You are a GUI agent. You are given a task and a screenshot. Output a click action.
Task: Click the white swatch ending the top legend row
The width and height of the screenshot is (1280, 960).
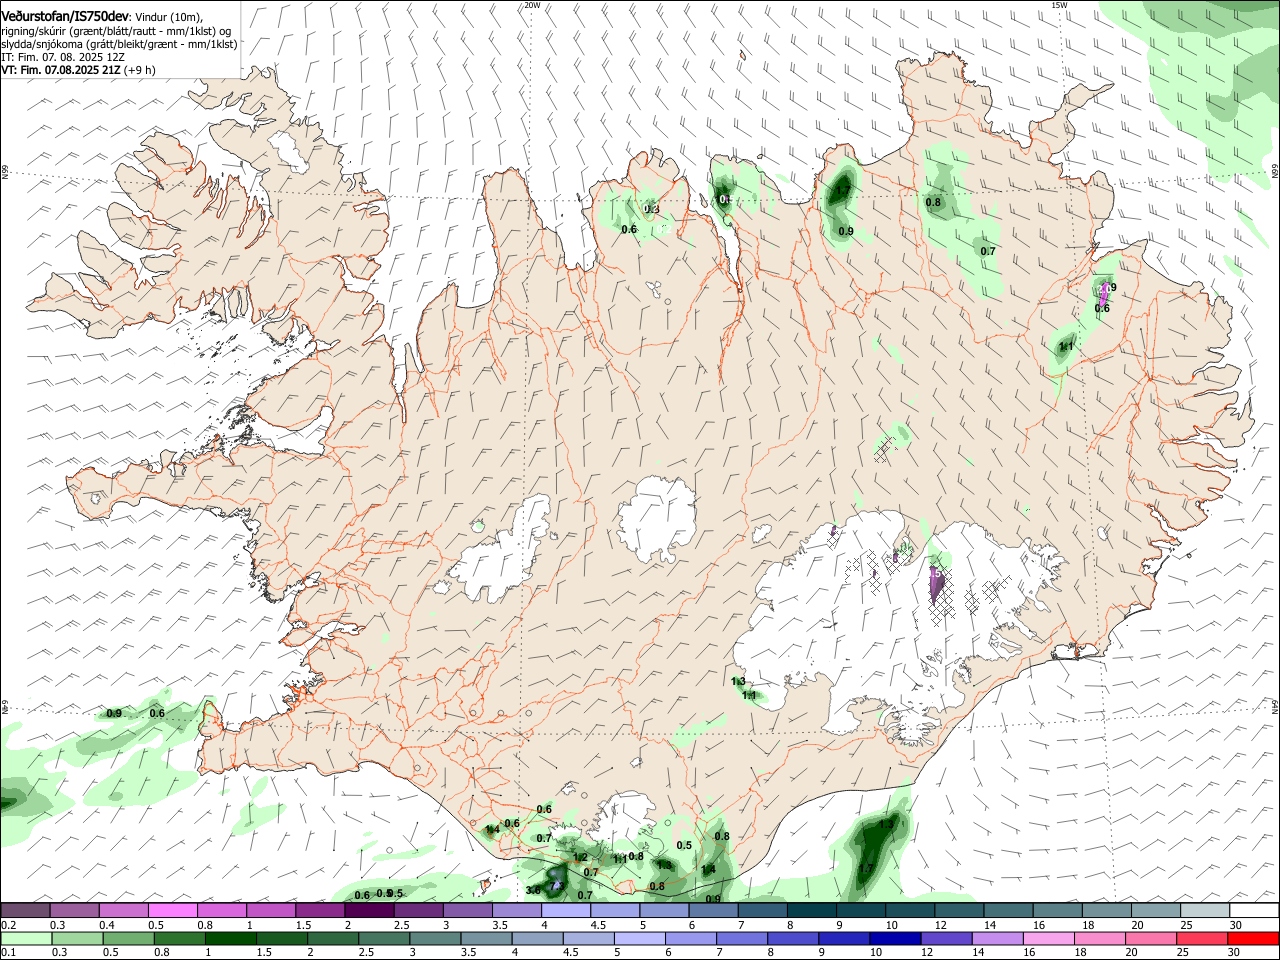click(x=1253, y=910)
